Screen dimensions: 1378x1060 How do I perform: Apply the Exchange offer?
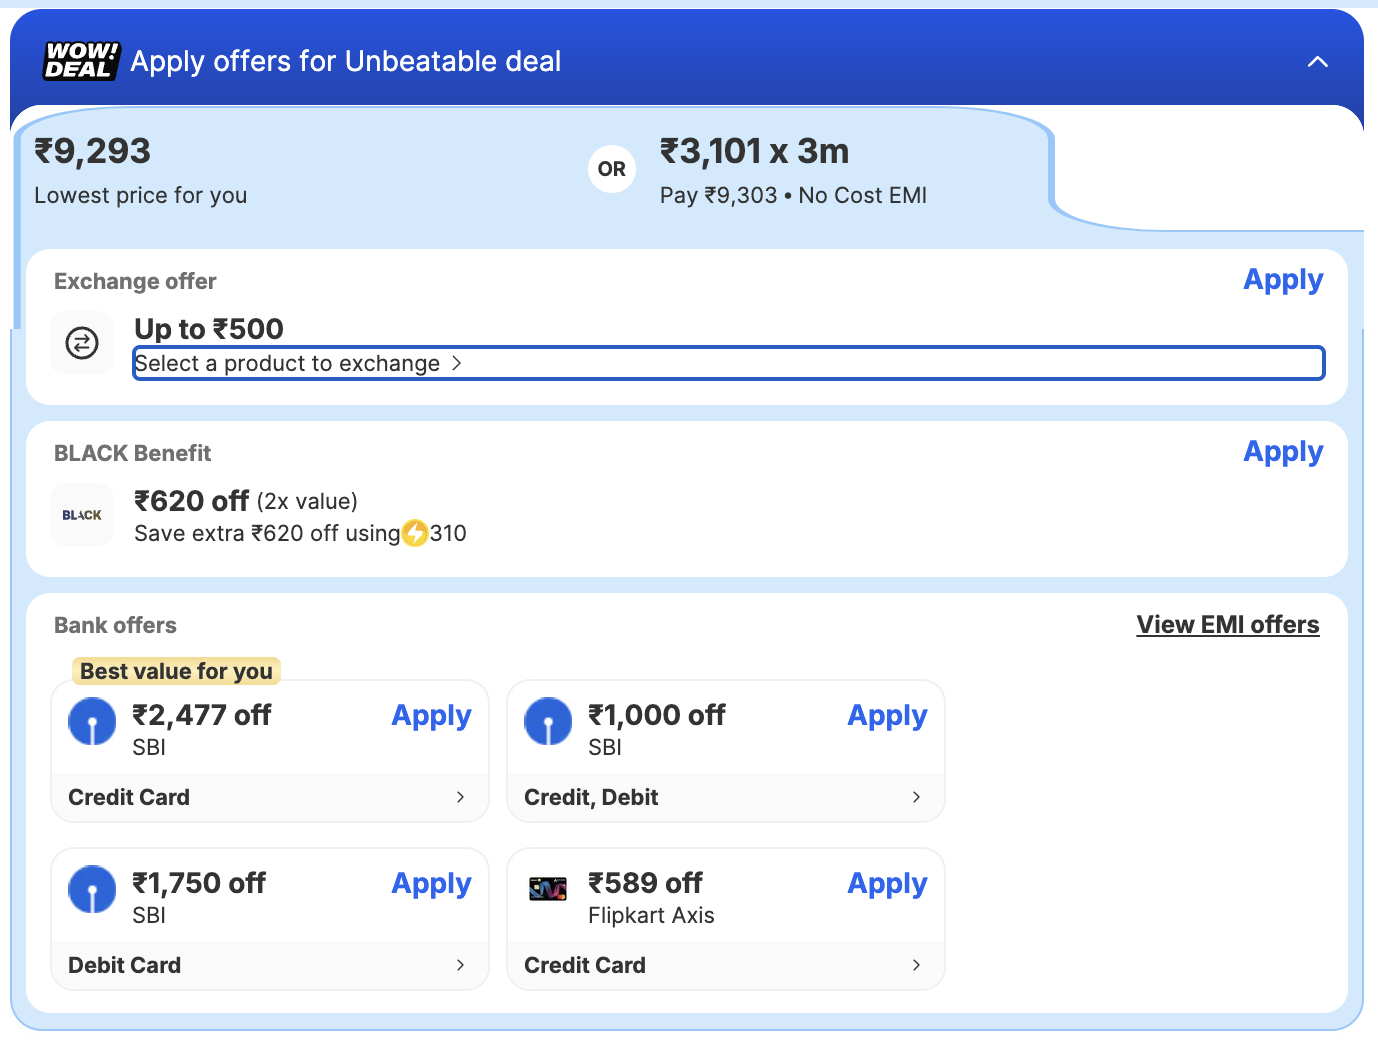coord(1282,280)
